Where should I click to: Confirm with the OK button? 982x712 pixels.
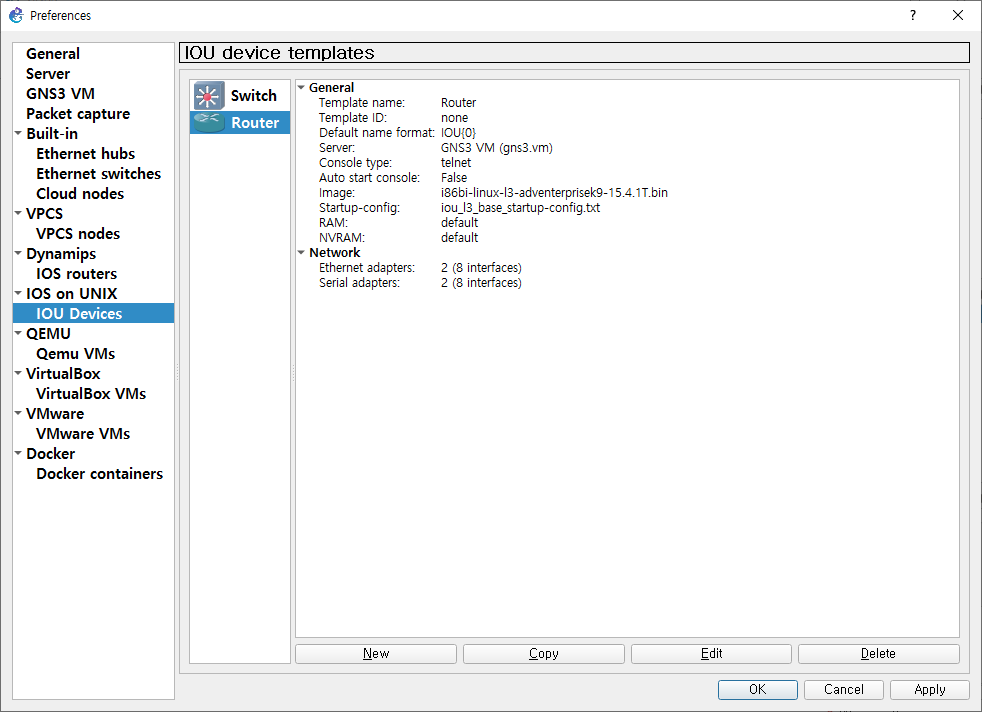758,689
